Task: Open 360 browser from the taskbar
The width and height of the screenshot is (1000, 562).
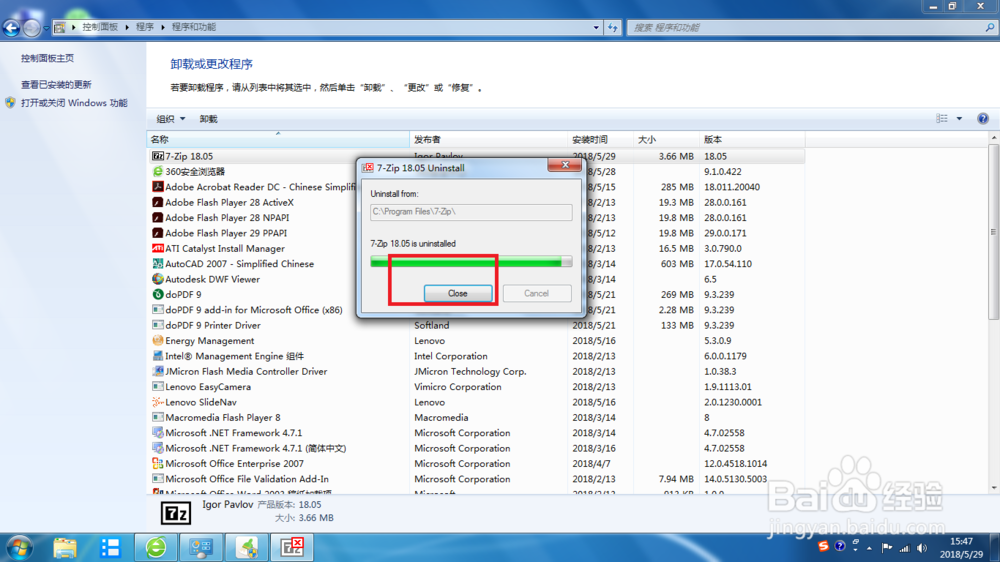Action: point(156,547)
